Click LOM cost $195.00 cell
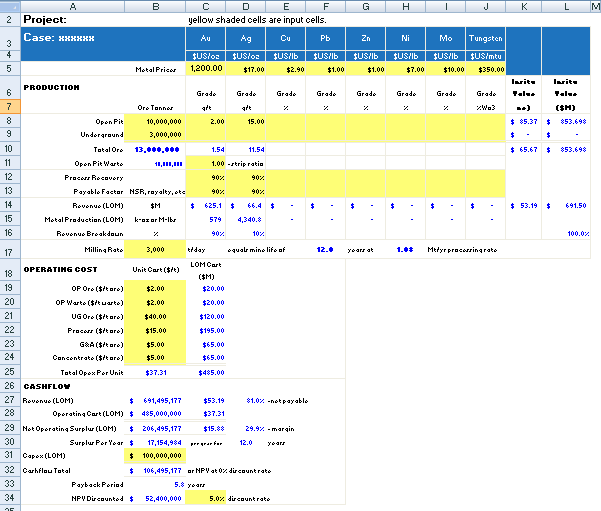Image resolution: width=601 pixels, height=511 pixels. tap(206, 330)
